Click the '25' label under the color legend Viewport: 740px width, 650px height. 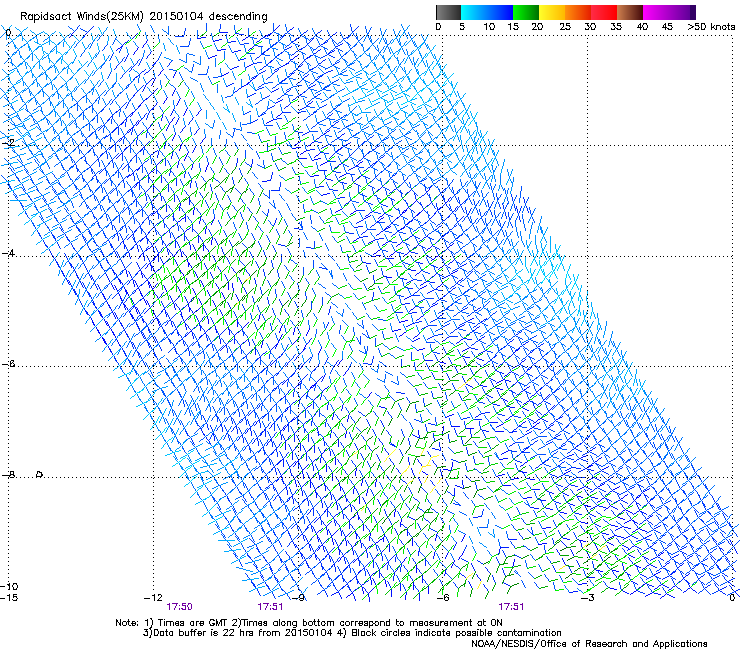pos(565,27)
